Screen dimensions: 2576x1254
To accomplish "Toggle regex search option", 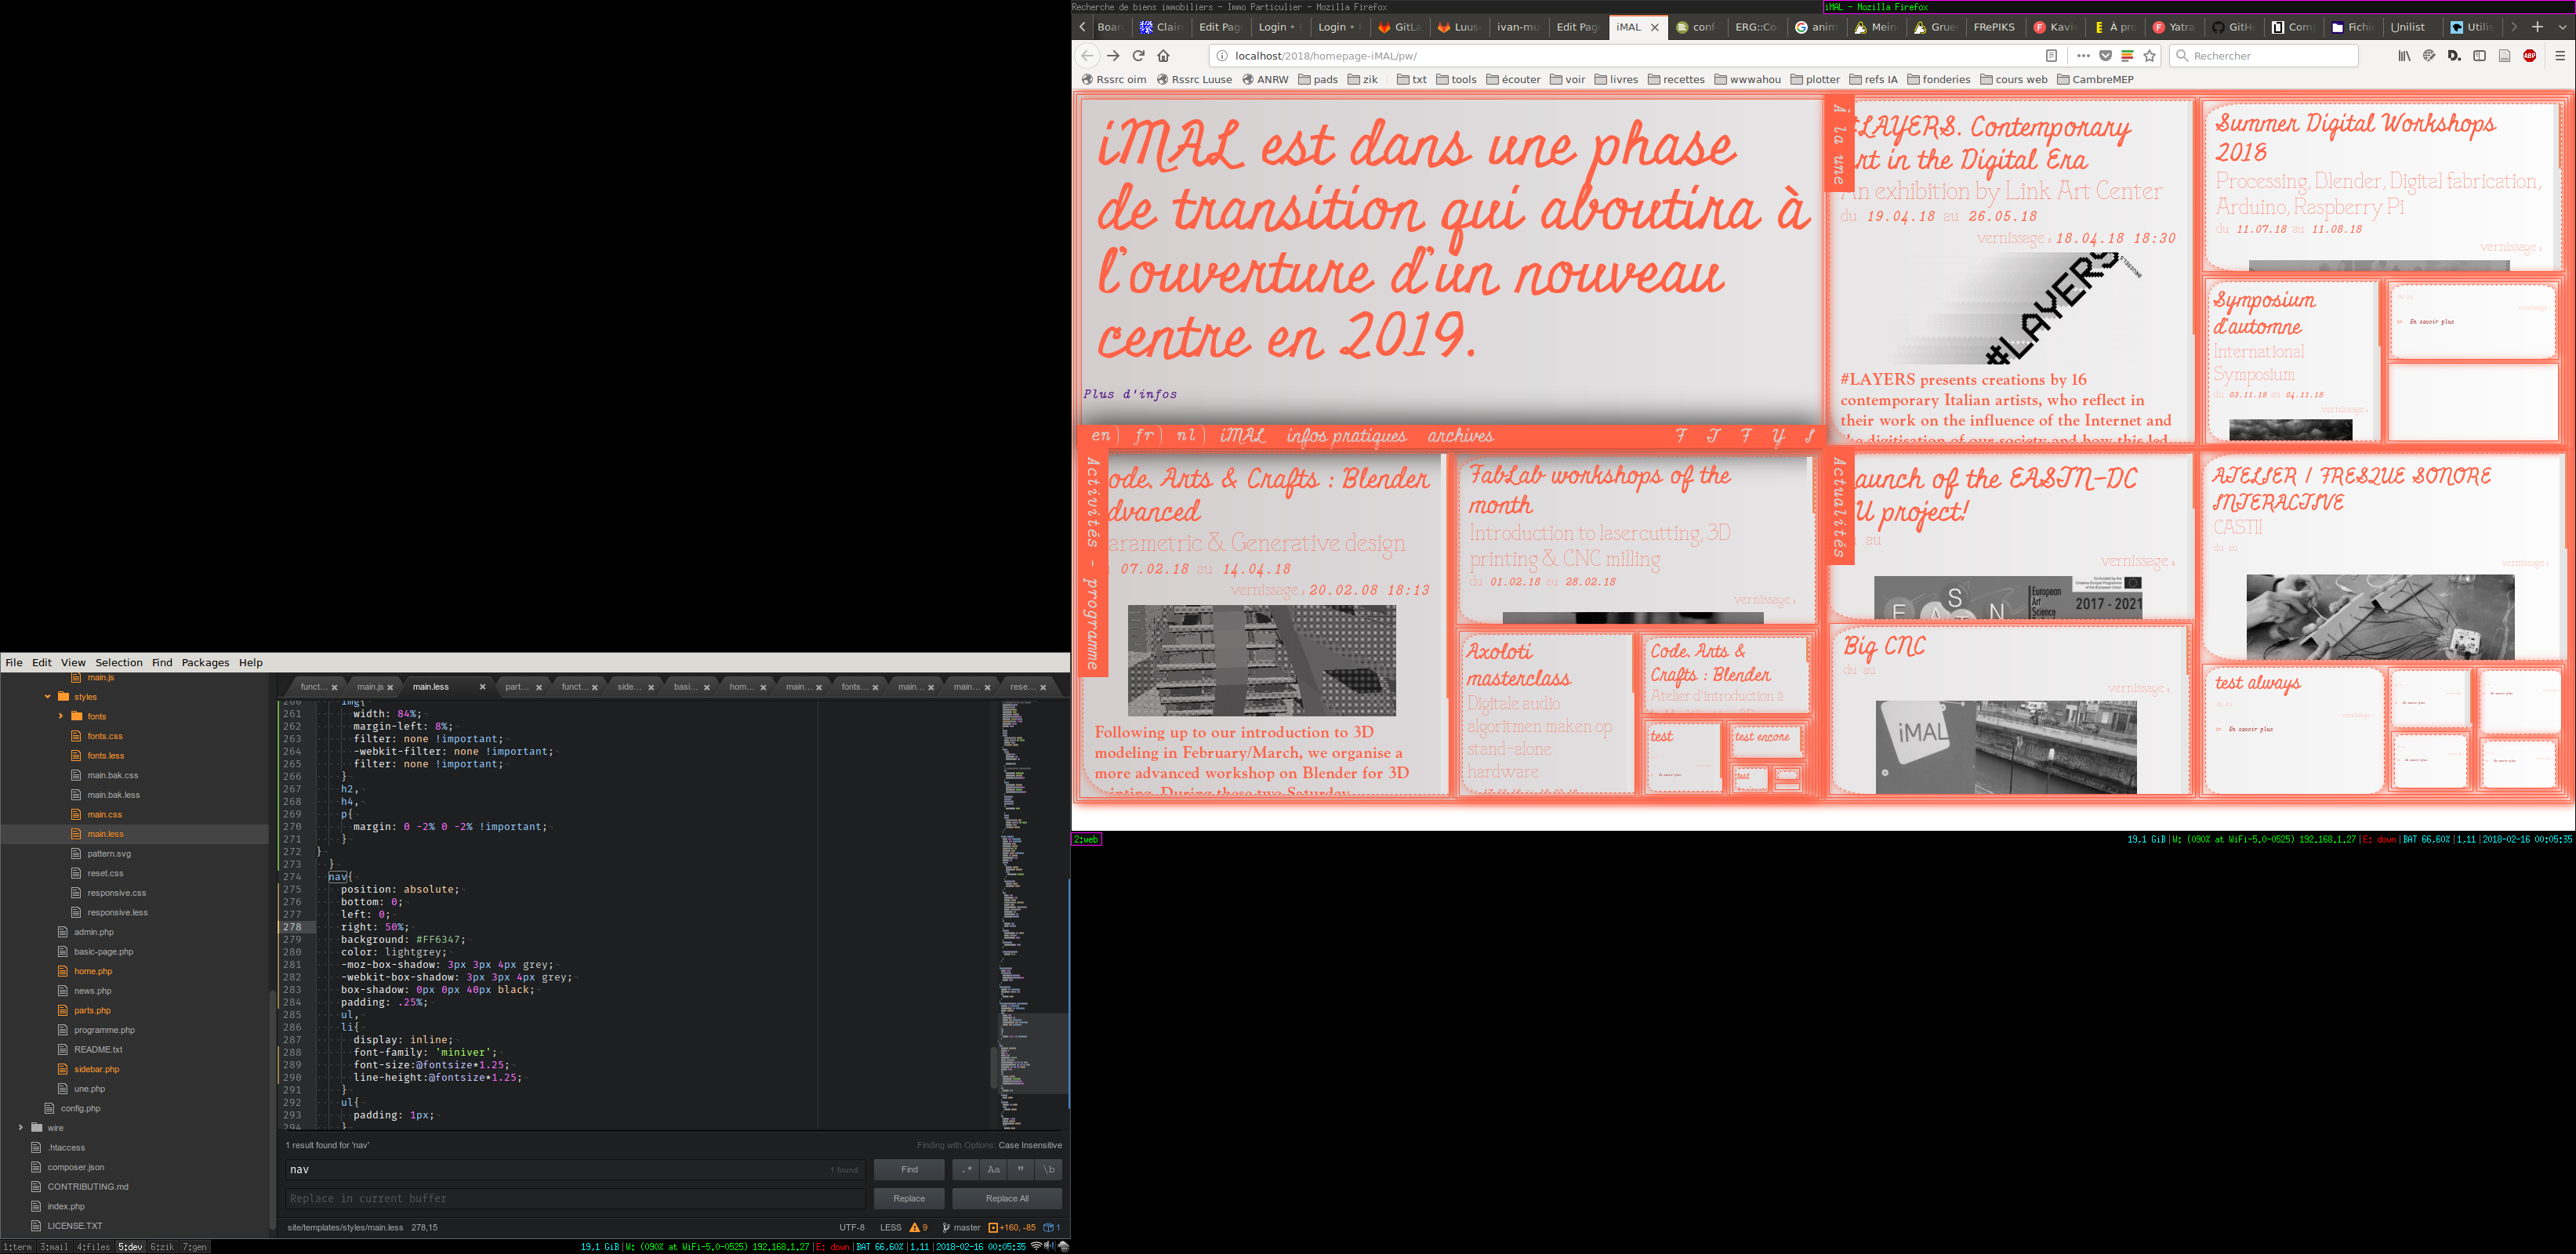I will (x=966, y=1169).
